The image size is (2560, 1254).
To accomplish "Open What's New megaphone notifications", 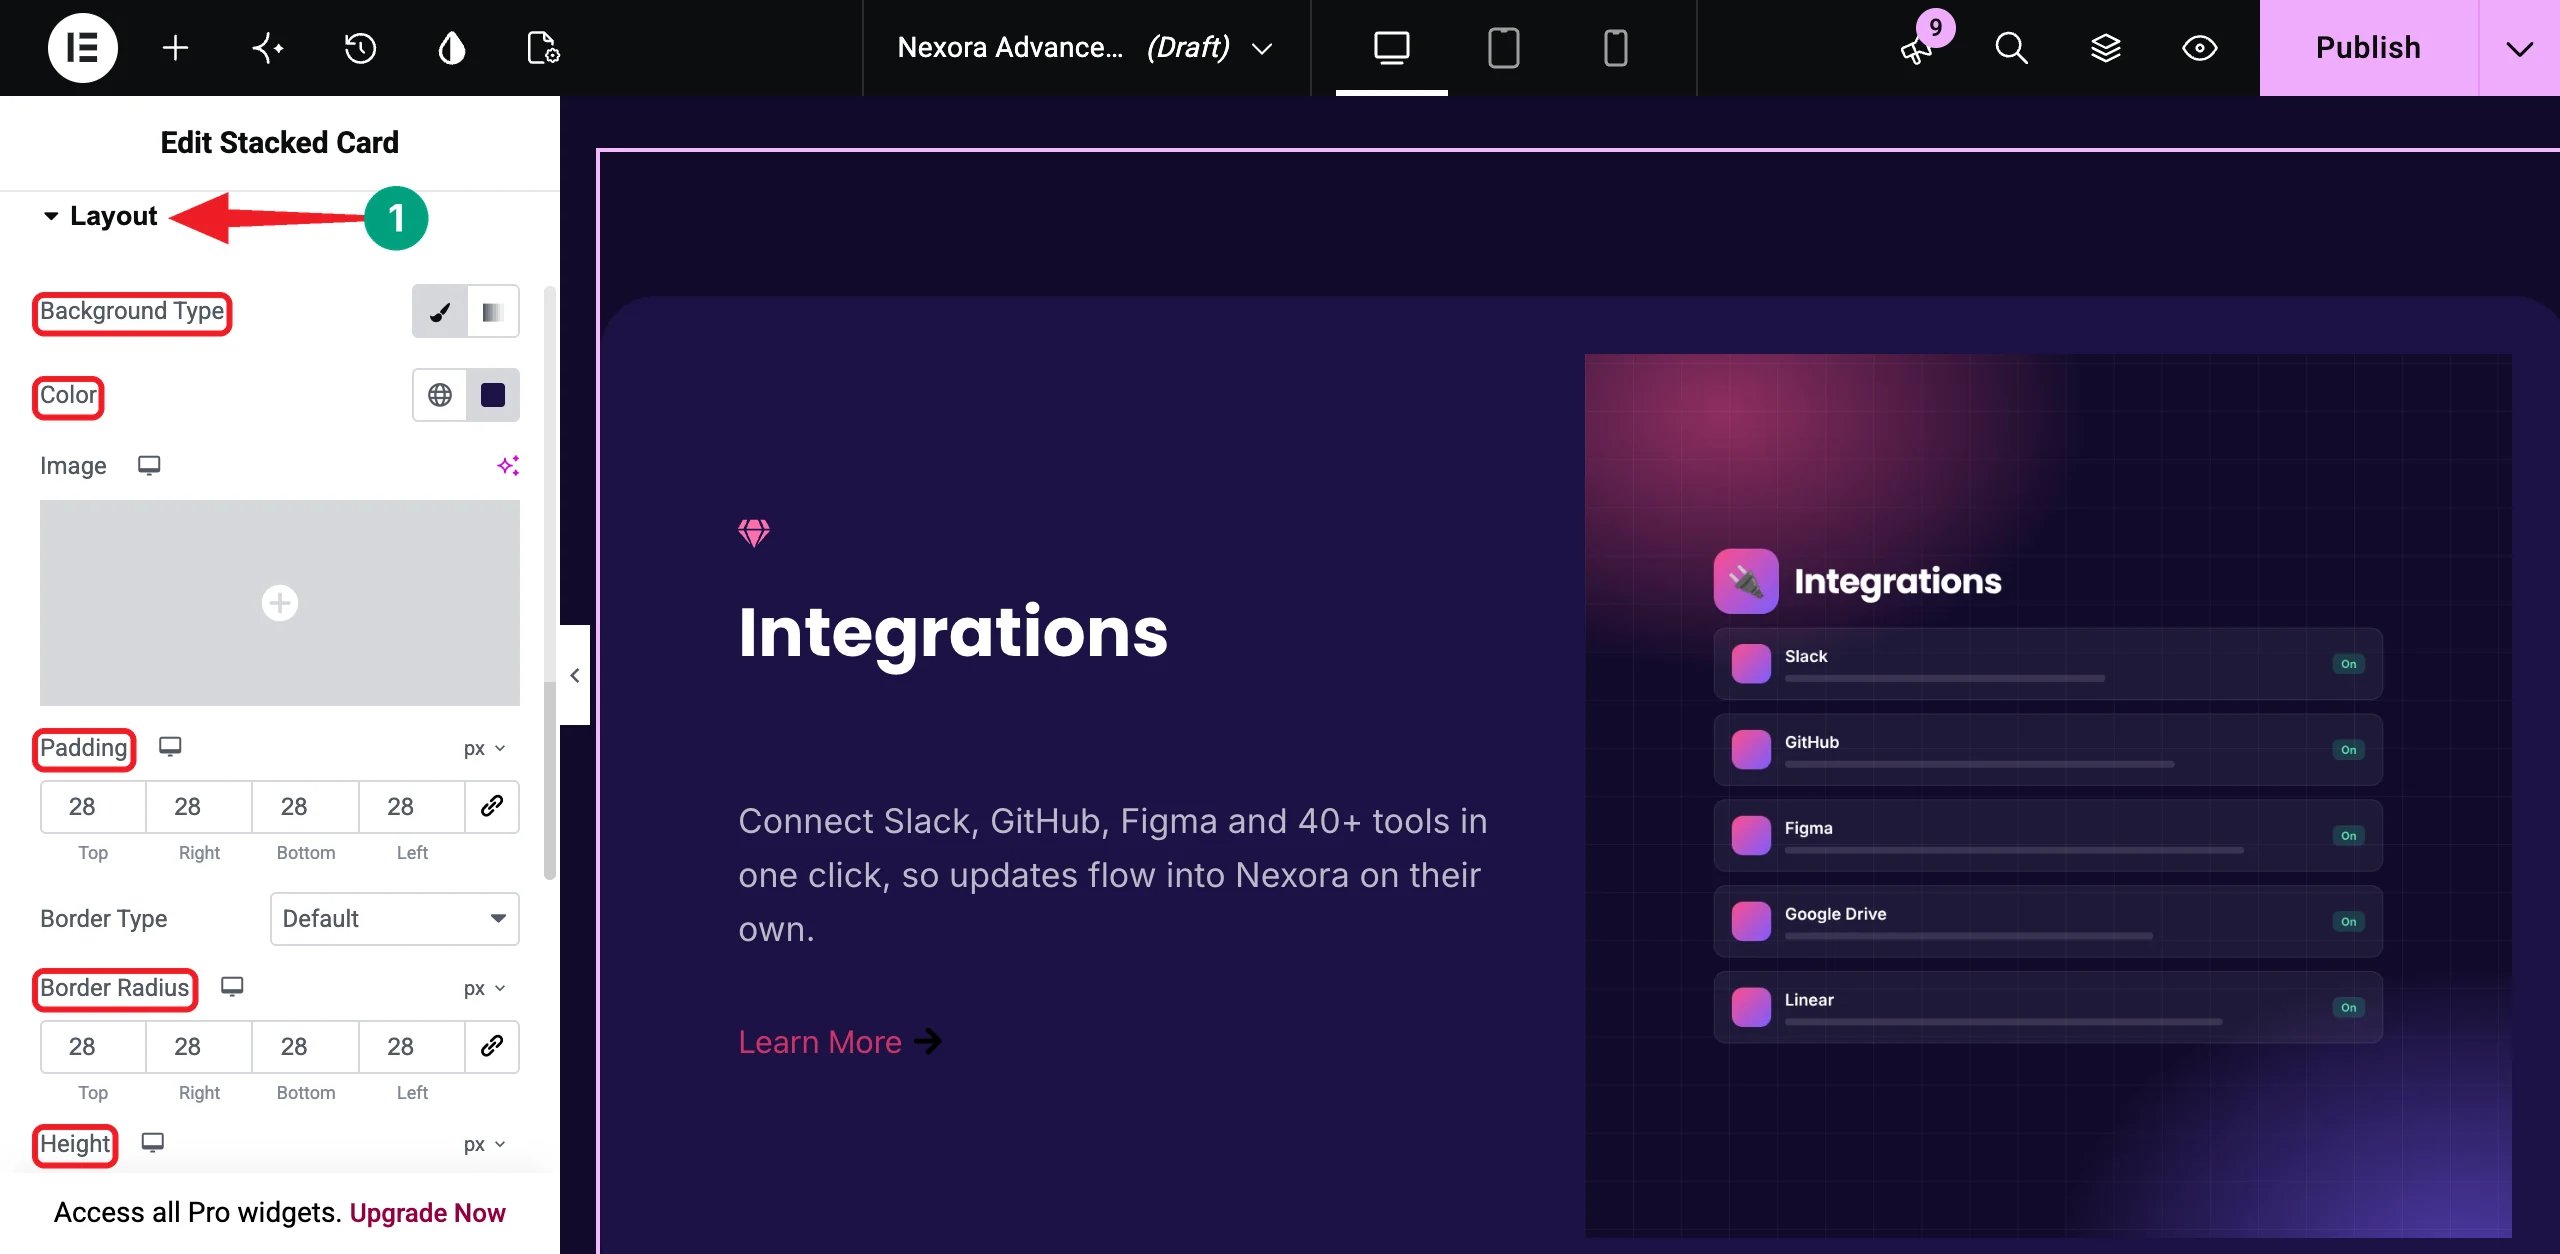I will (x=1917, y=47).
